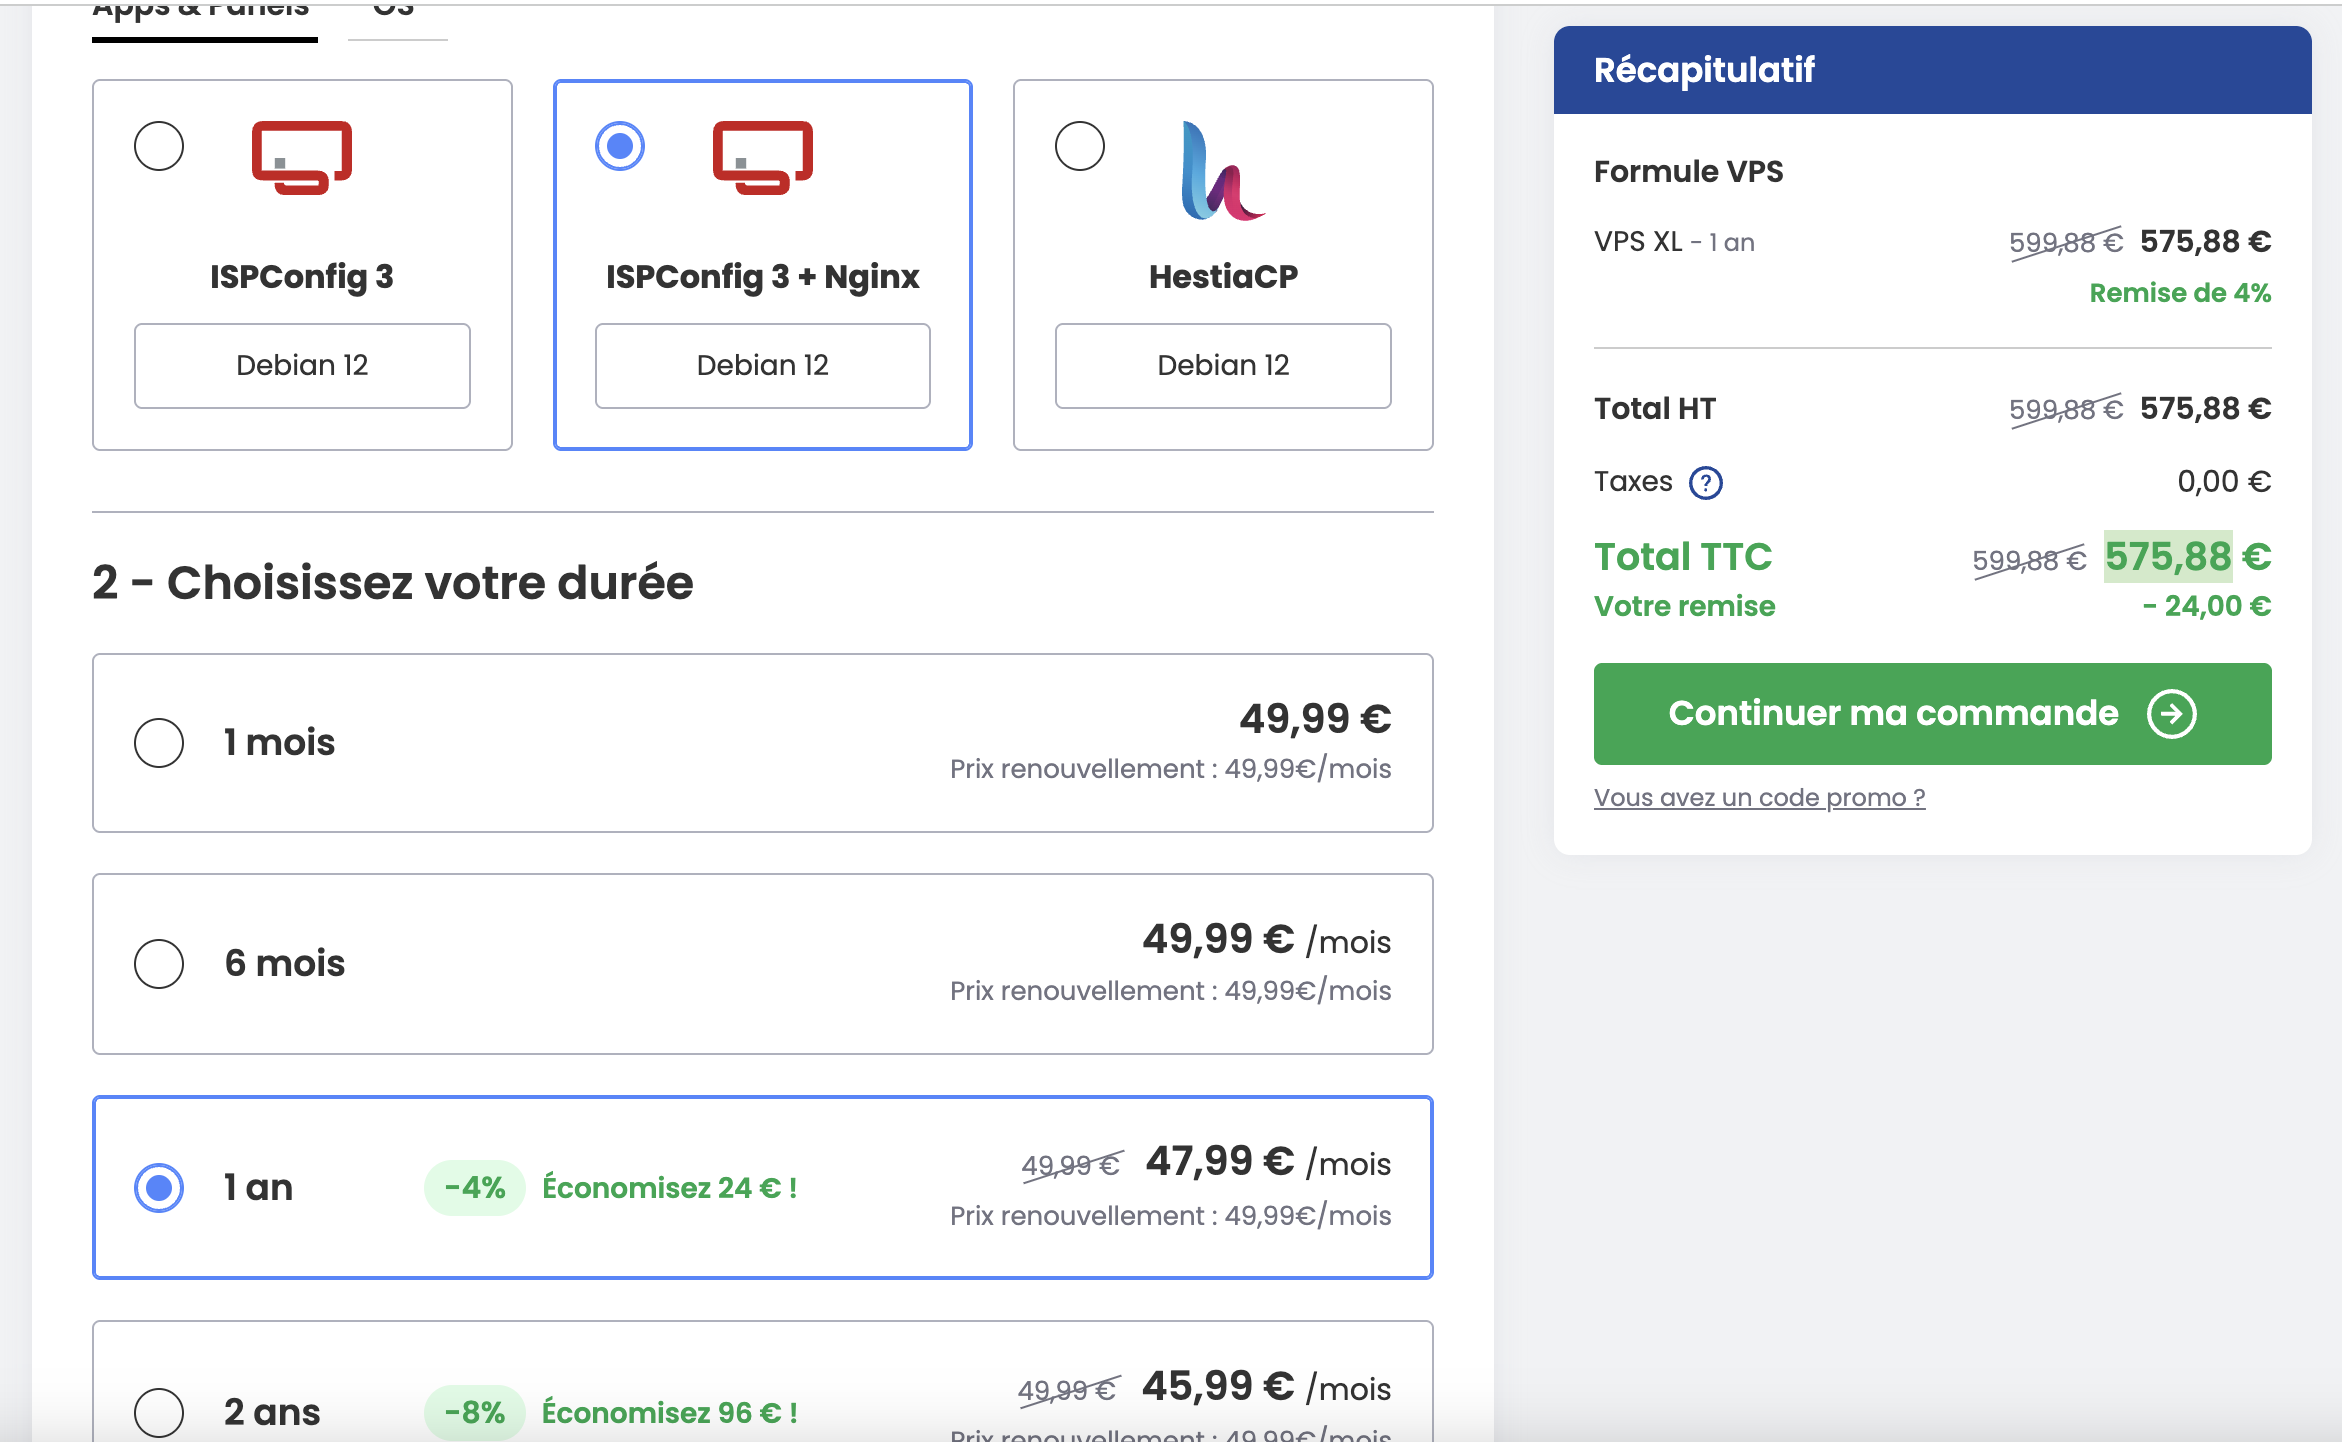Click the -4% discount badge
This screenshot has width=2342, height=1442.
tap(475, 1187)
